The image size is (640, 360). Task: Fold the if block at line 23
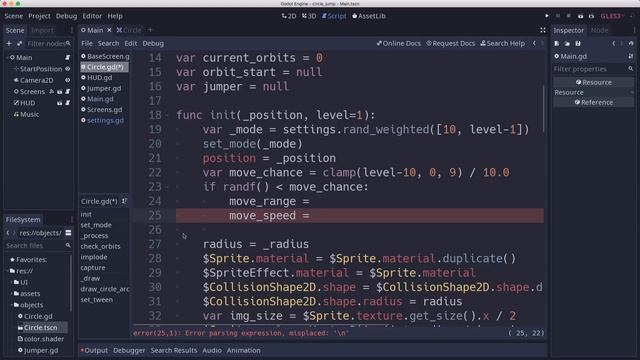coord(167,187)
